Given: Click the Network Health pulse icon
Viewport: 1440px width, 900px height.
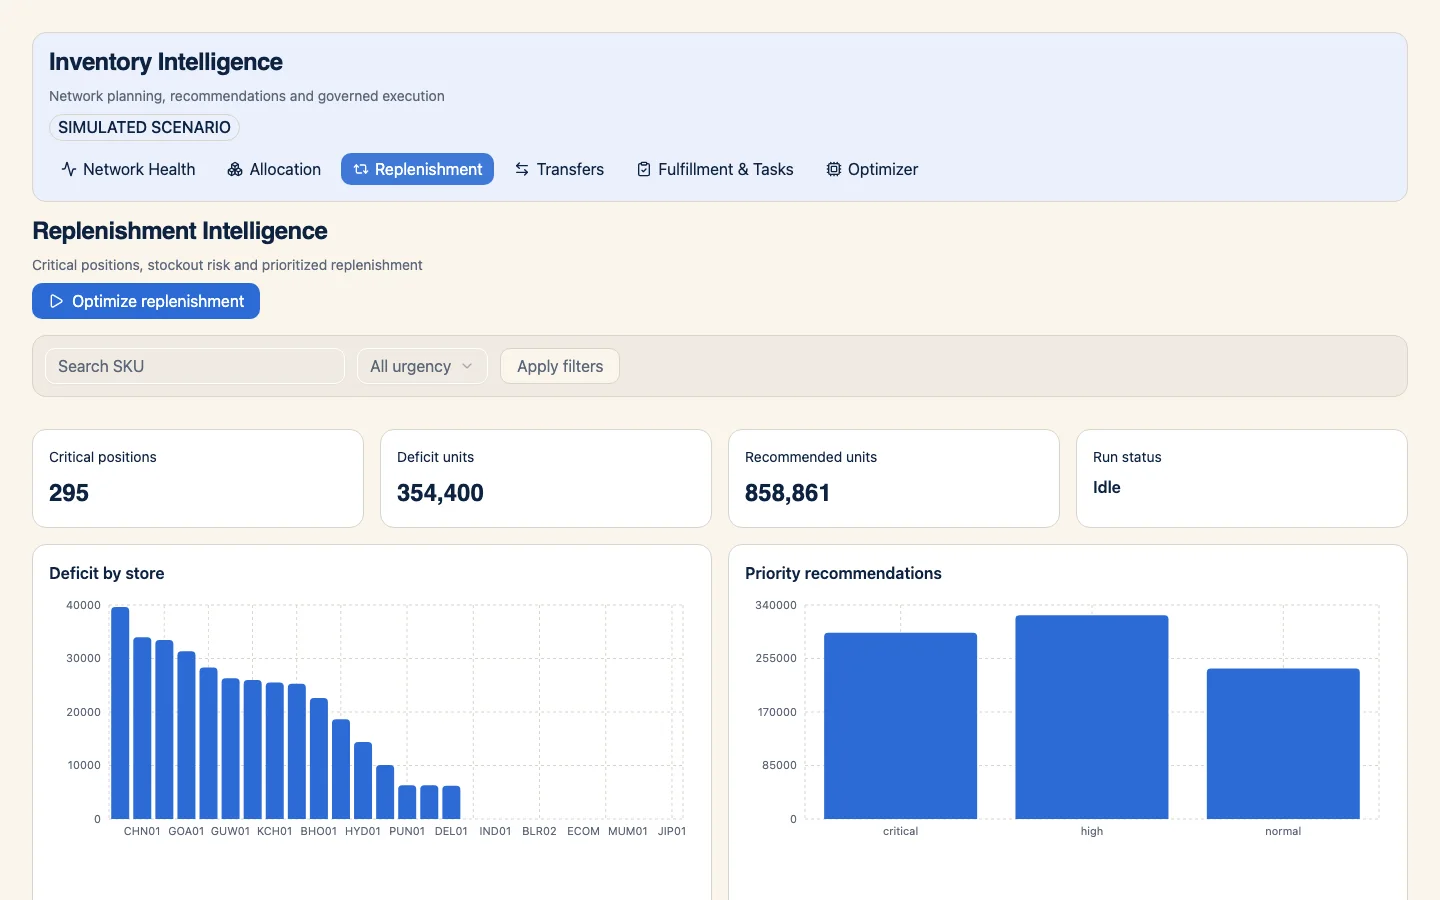Looking at the screenshot, I should [69, 169].
